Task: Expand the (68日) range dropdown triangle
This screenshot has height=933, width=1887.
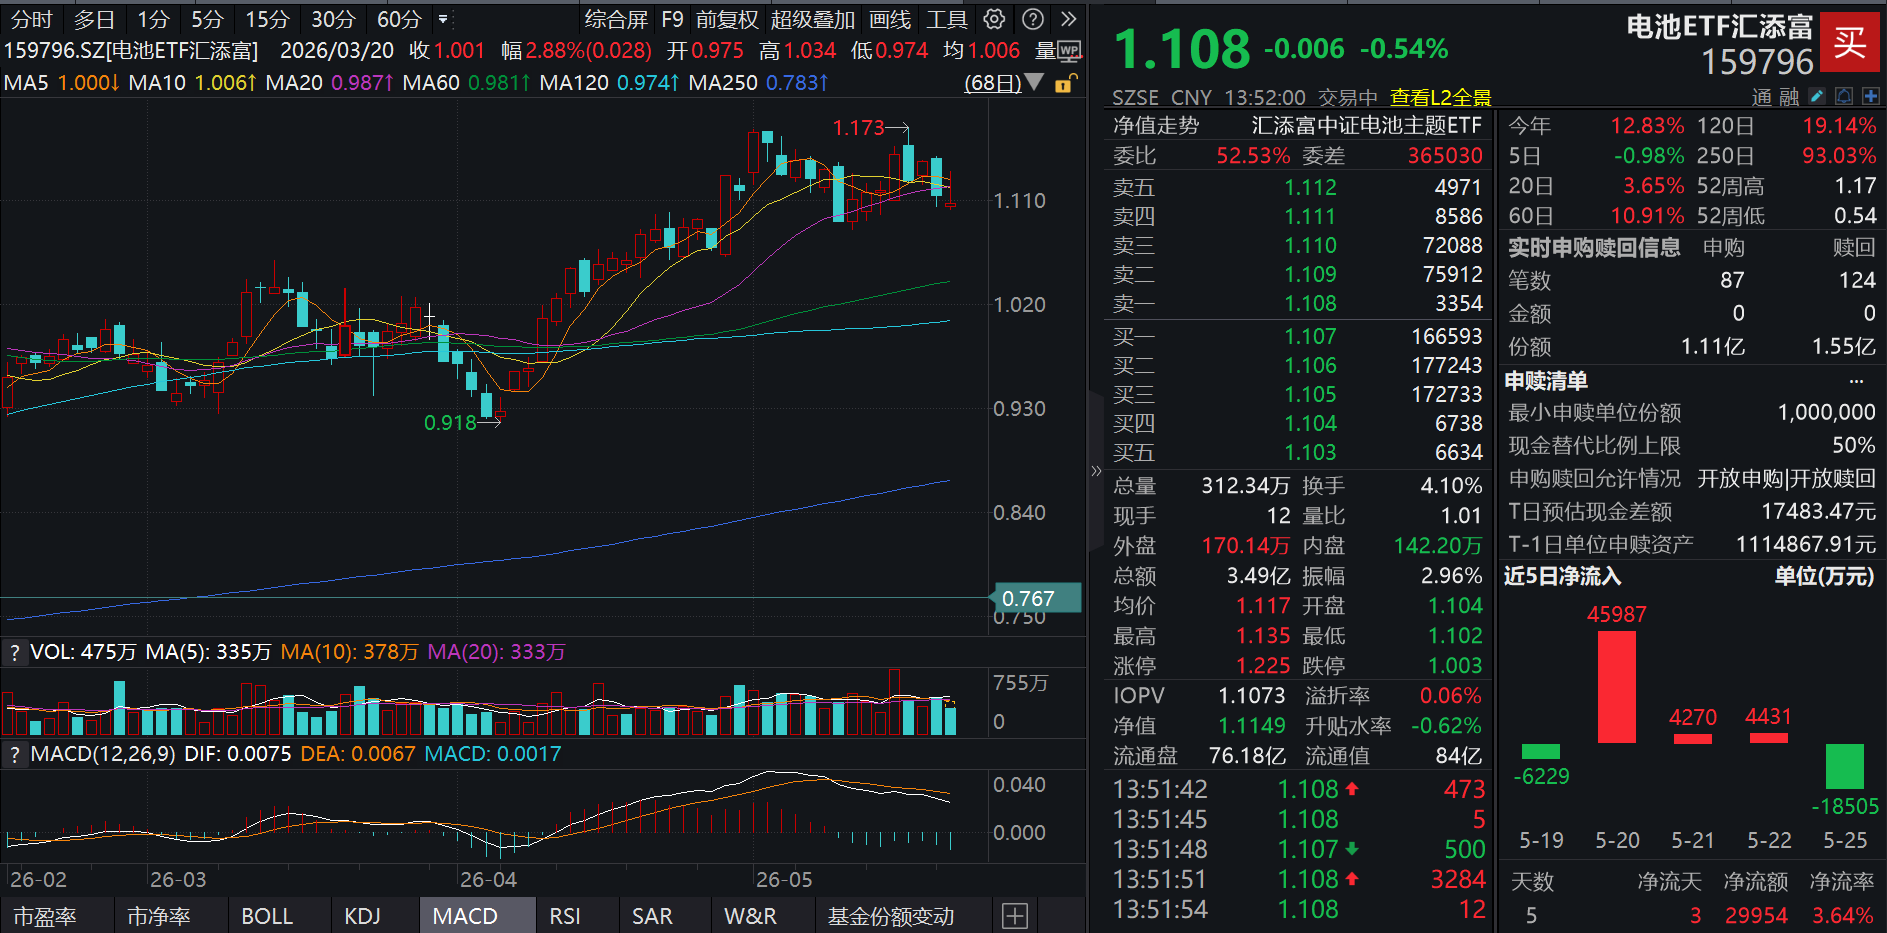Action: (1033, 82)
